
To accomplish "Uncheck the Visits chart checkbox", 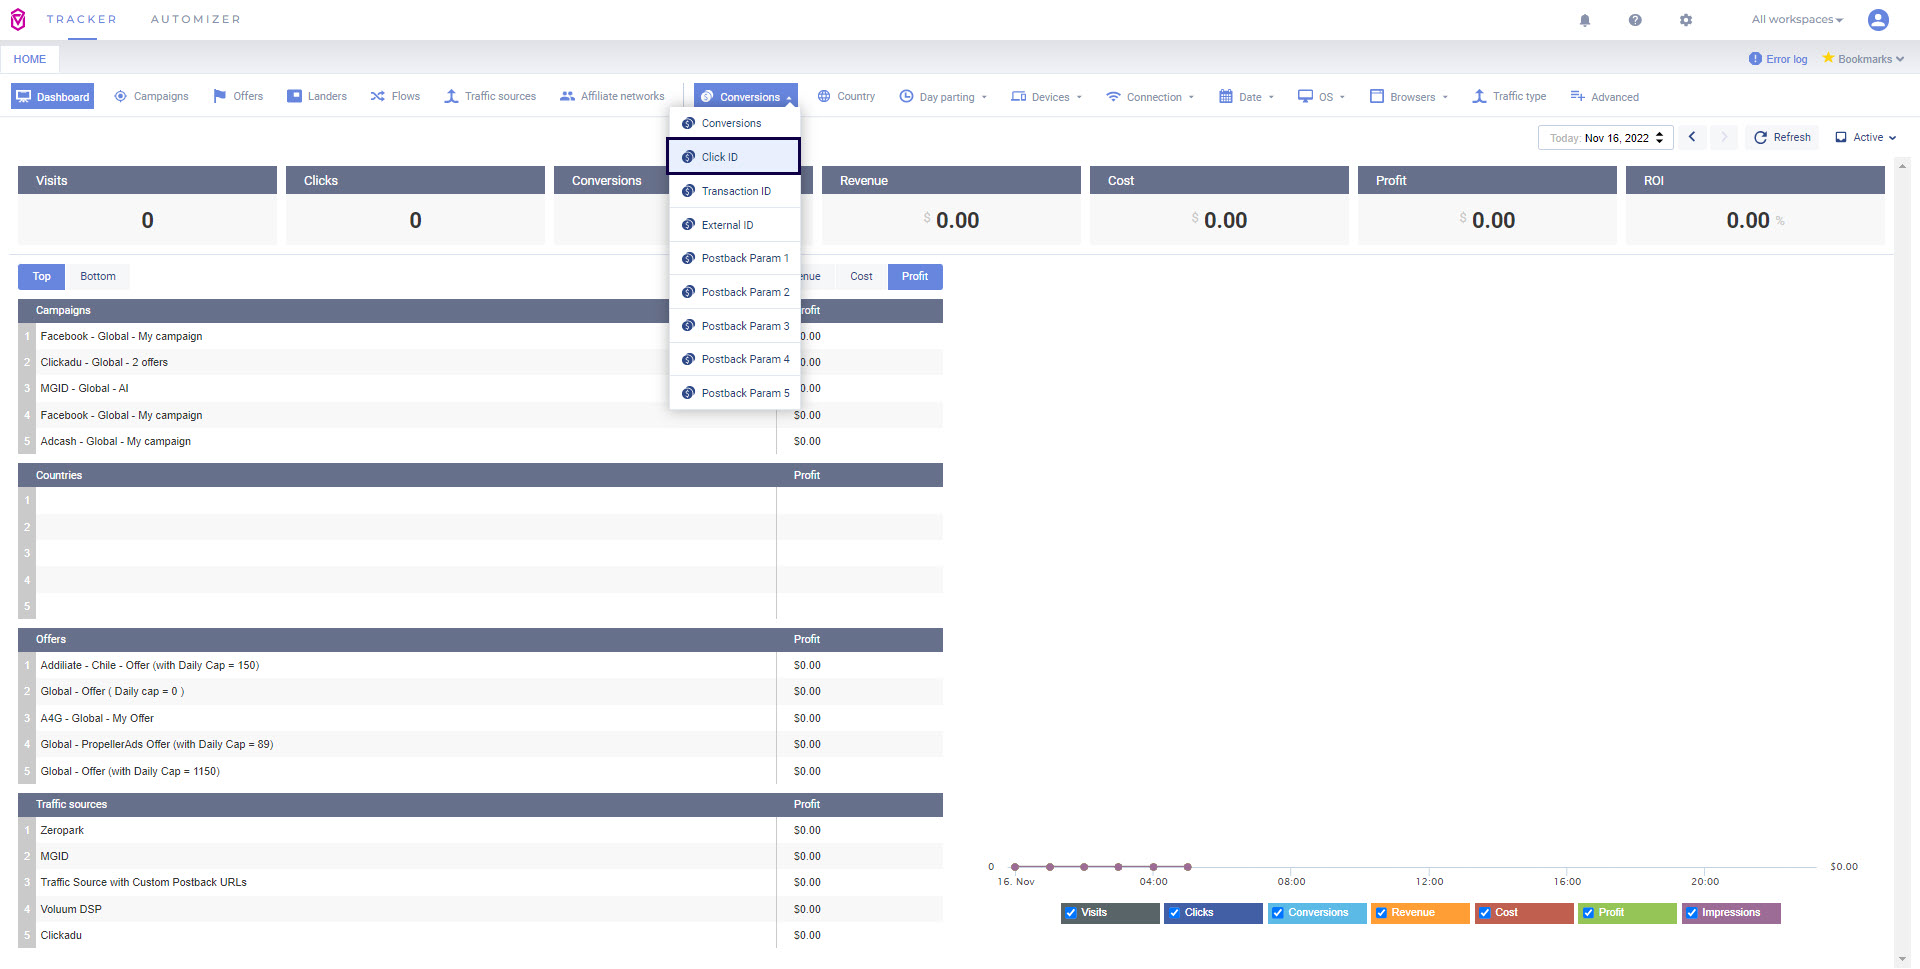I will point(1071,913).
